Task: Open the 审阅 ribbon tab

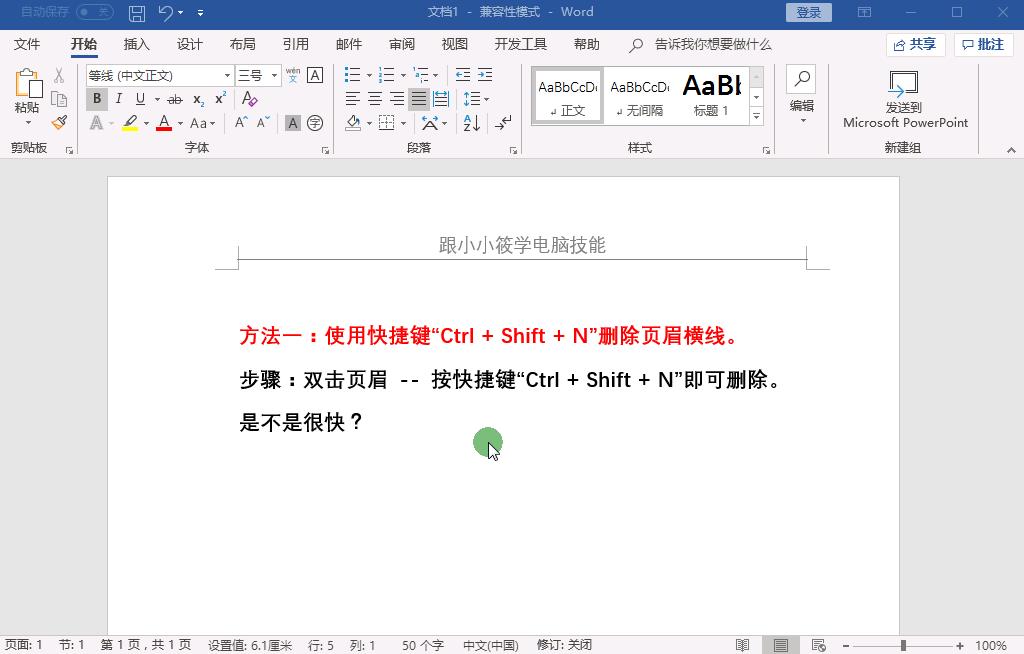Action: click(x=401, y=44)
